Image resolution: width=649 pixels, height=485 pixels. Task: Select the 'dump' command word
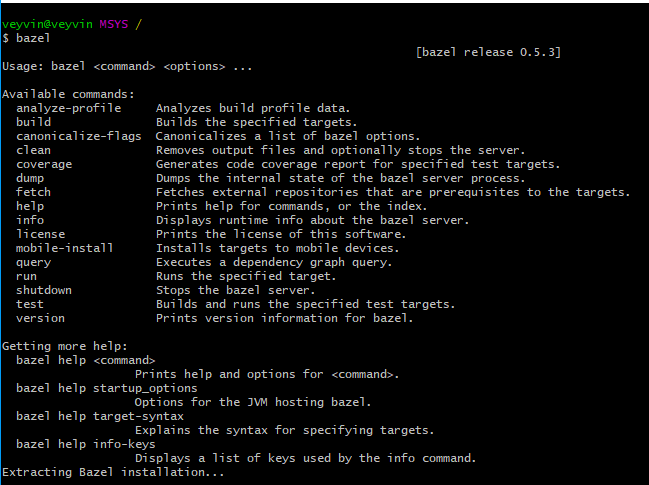pos(30,178)
